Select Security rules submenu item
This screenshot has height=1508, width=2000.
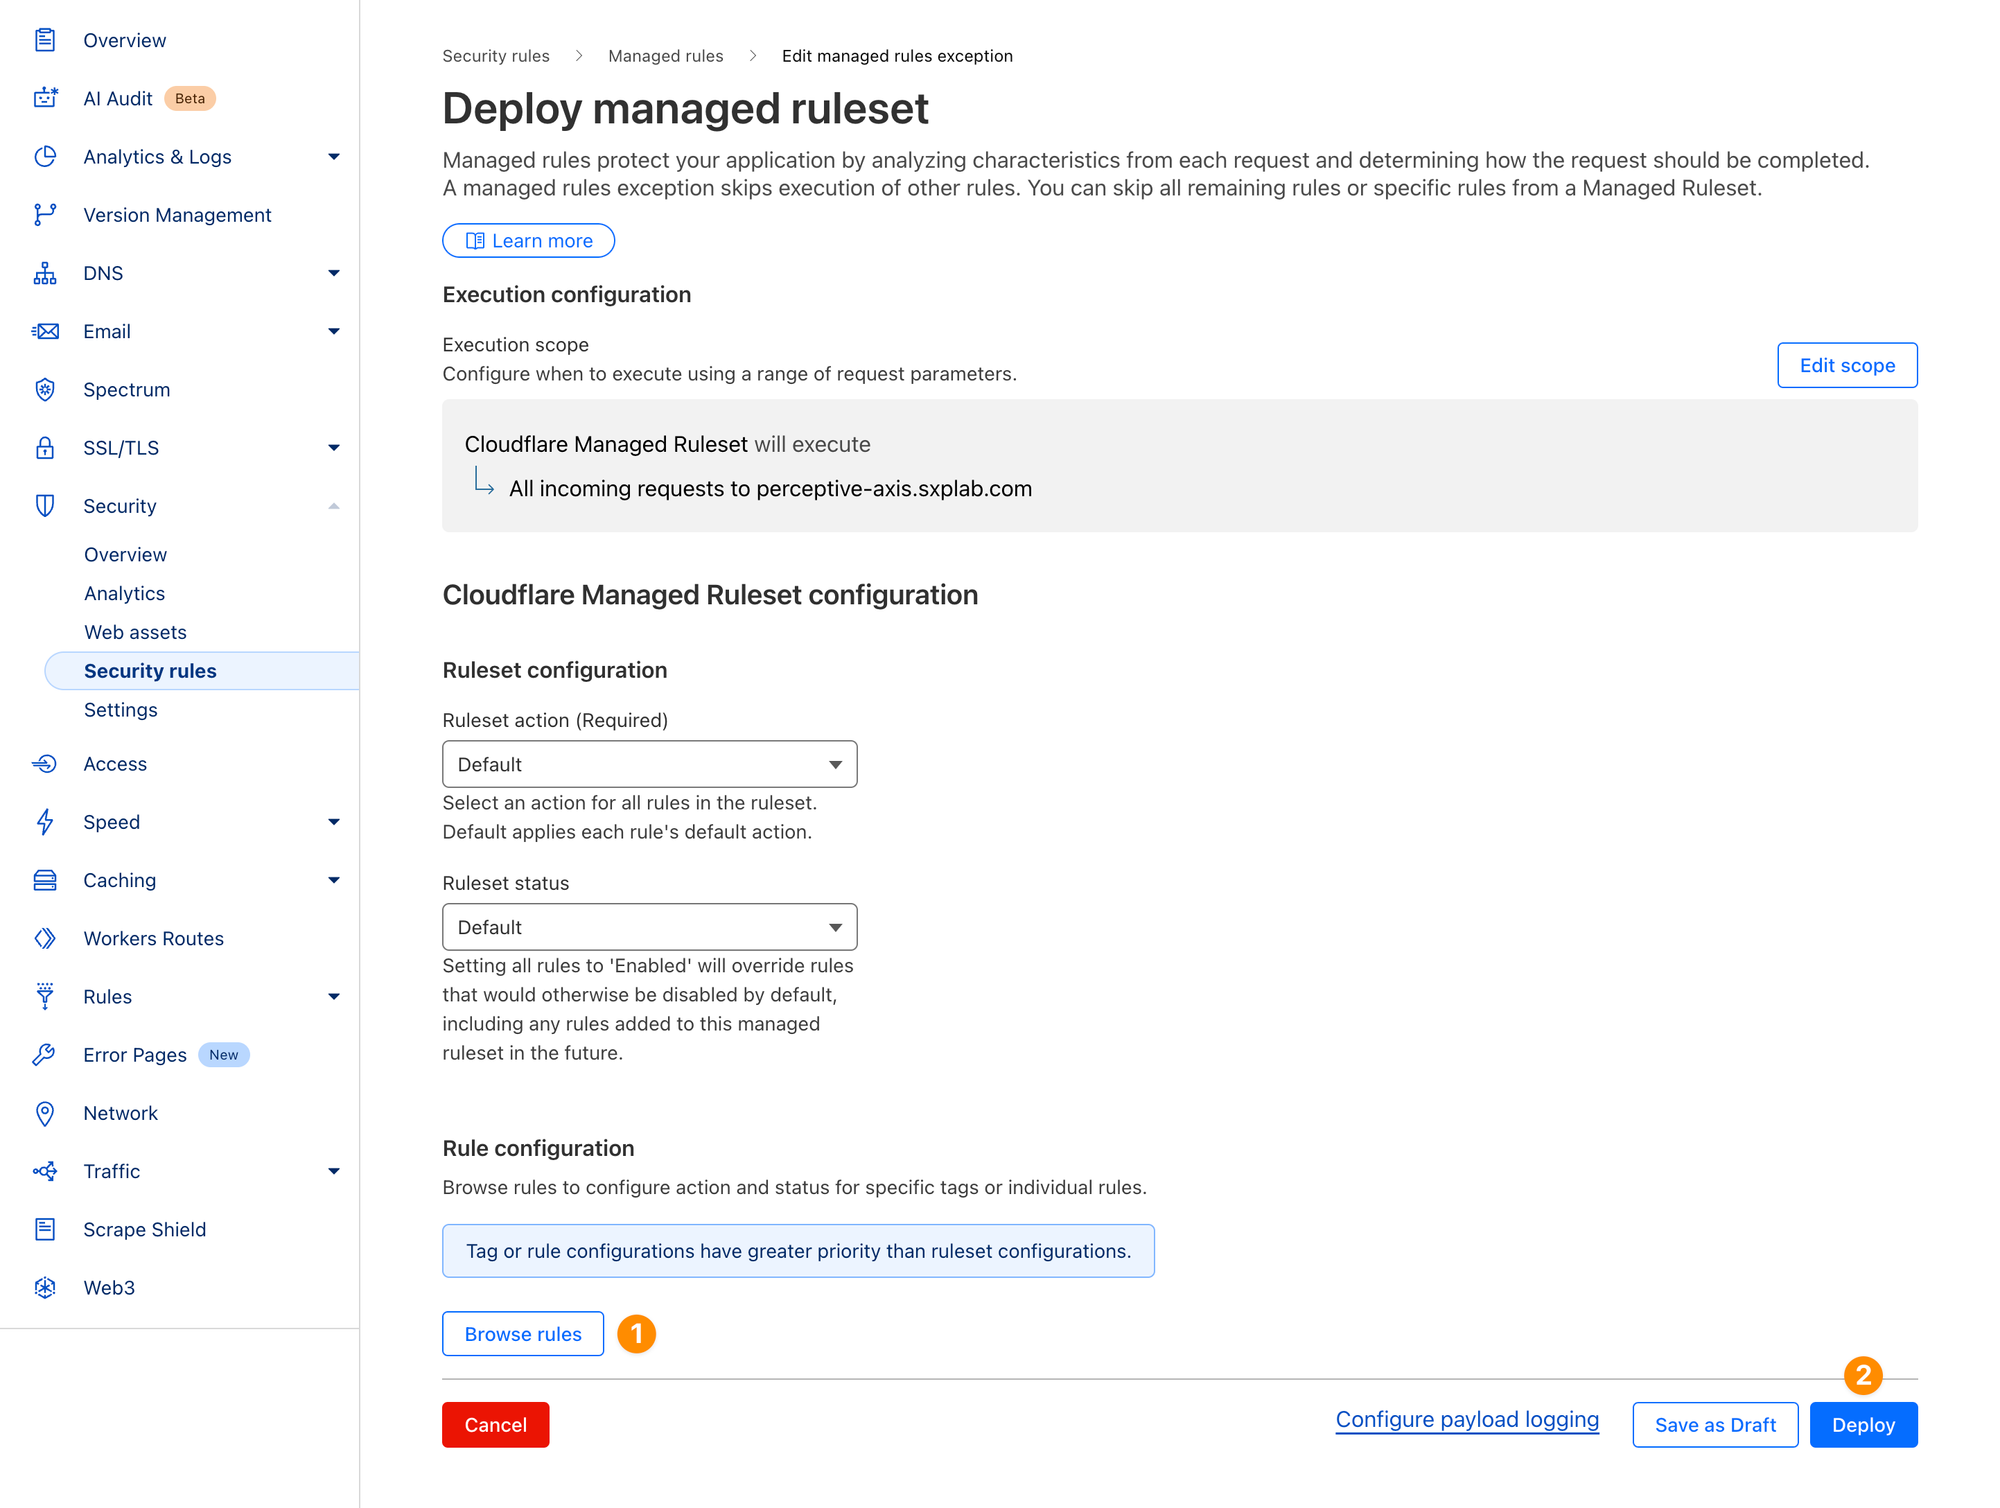coord(203,671)
